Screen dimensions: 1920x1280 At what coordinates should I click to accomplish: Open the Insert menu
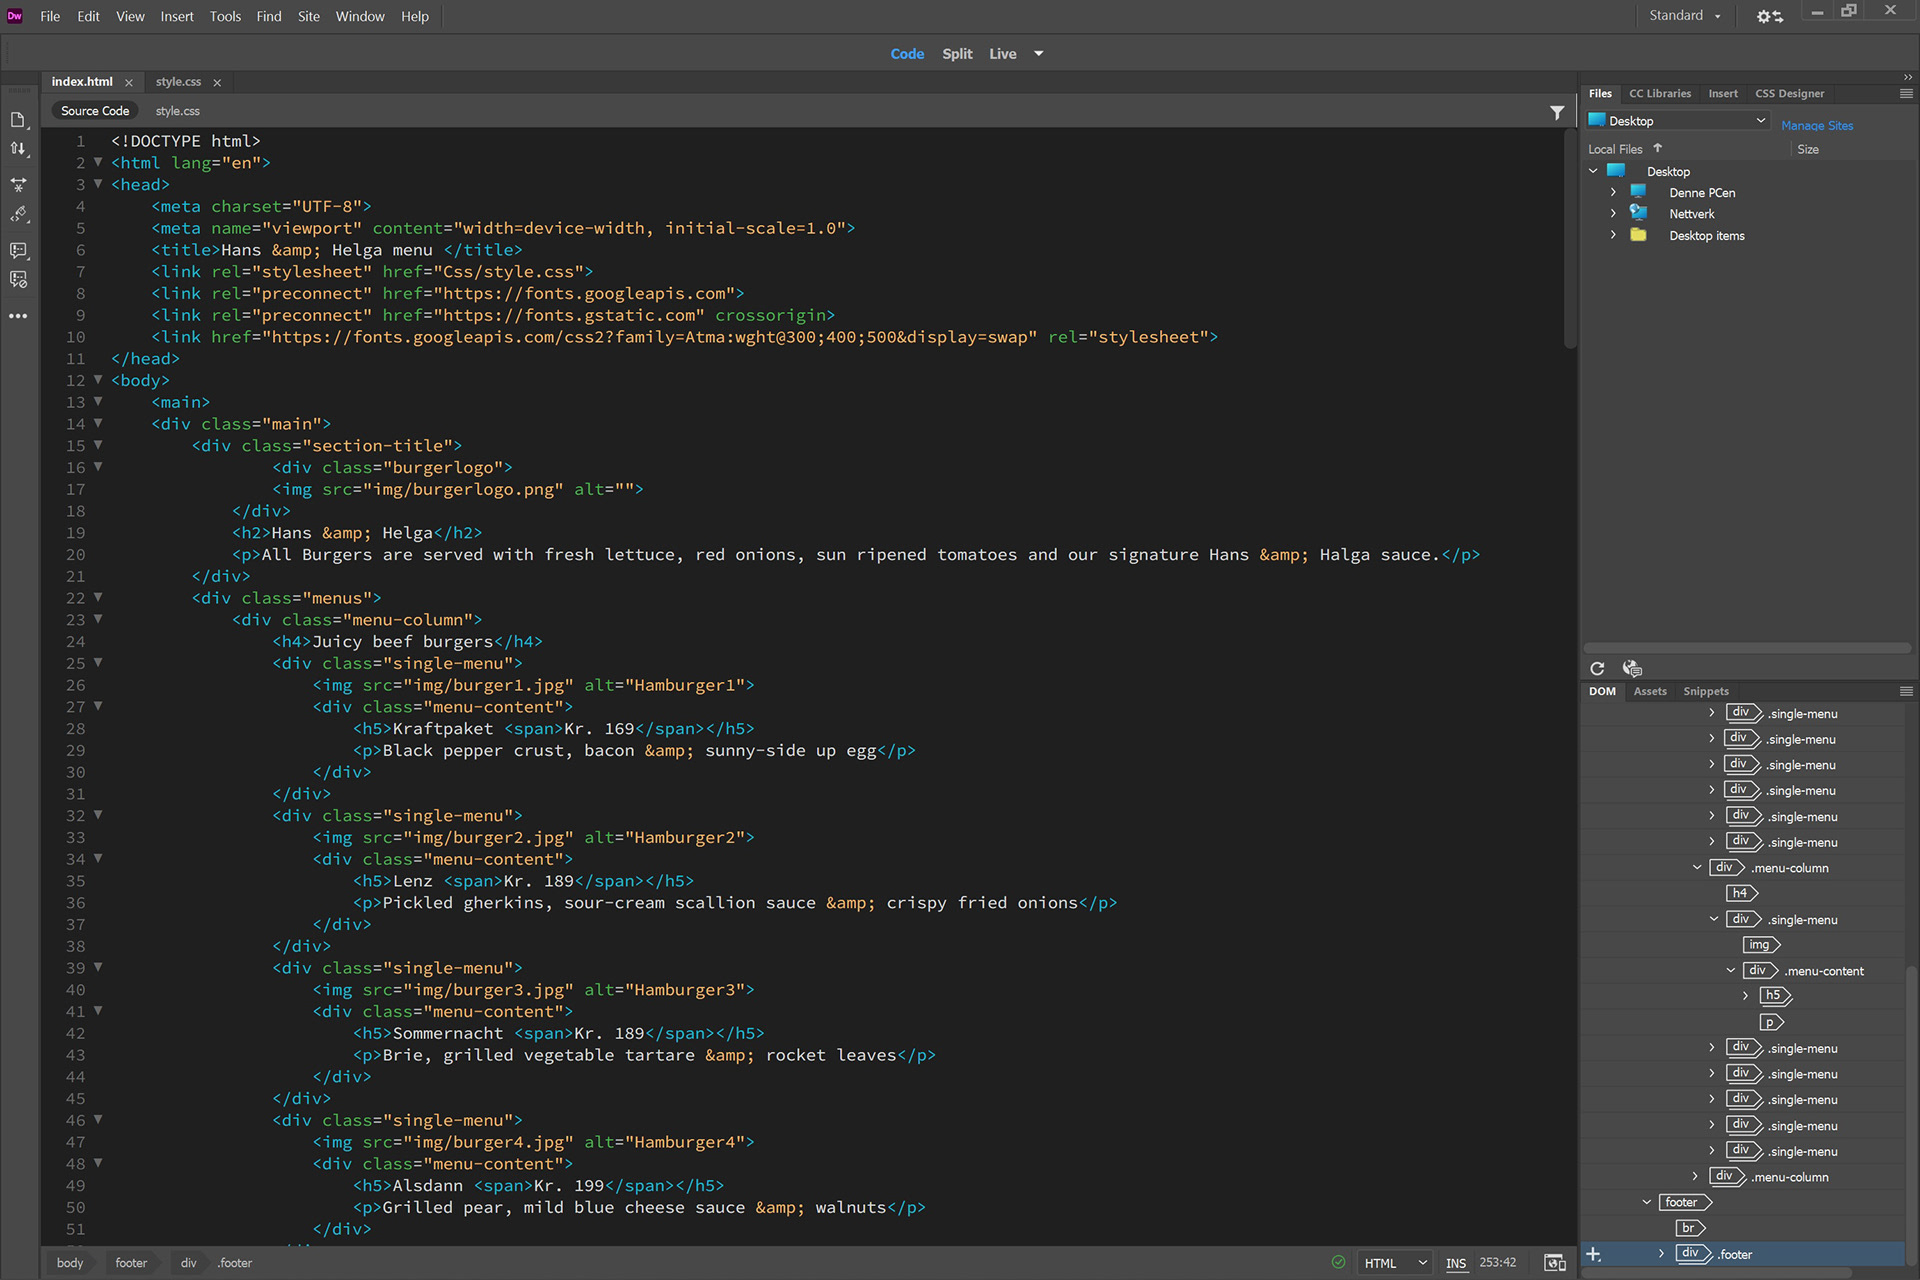point(177,16)
